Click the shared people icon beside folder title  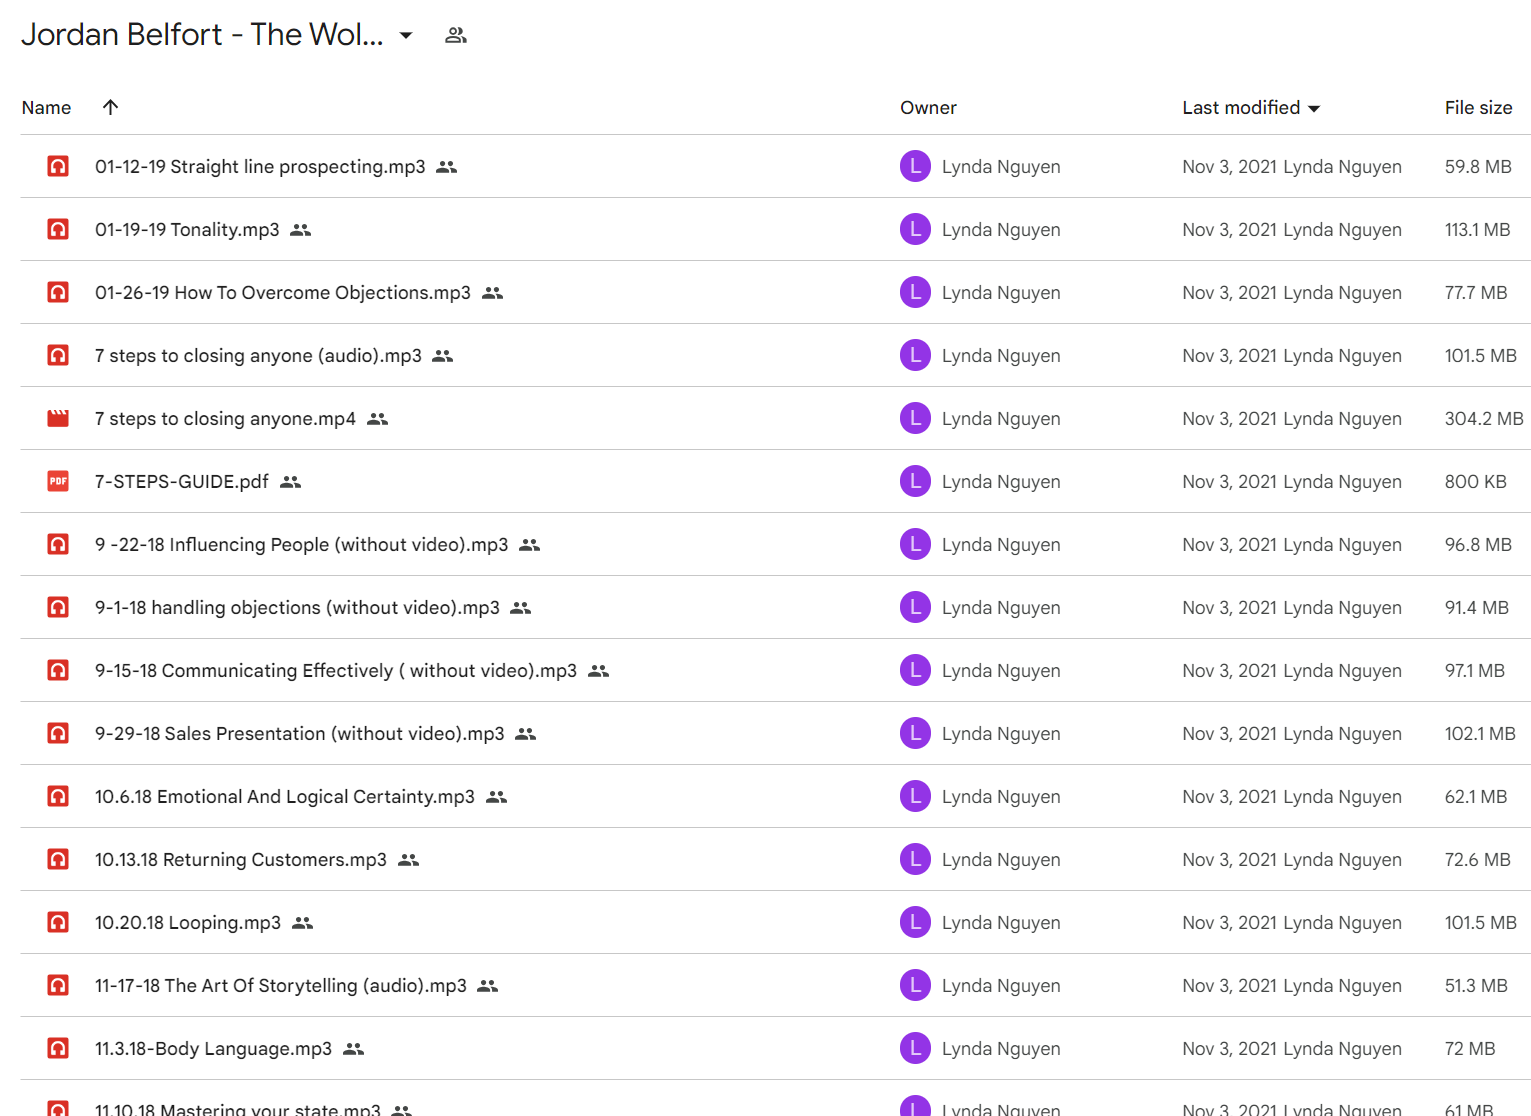click(x=456, y=35)
